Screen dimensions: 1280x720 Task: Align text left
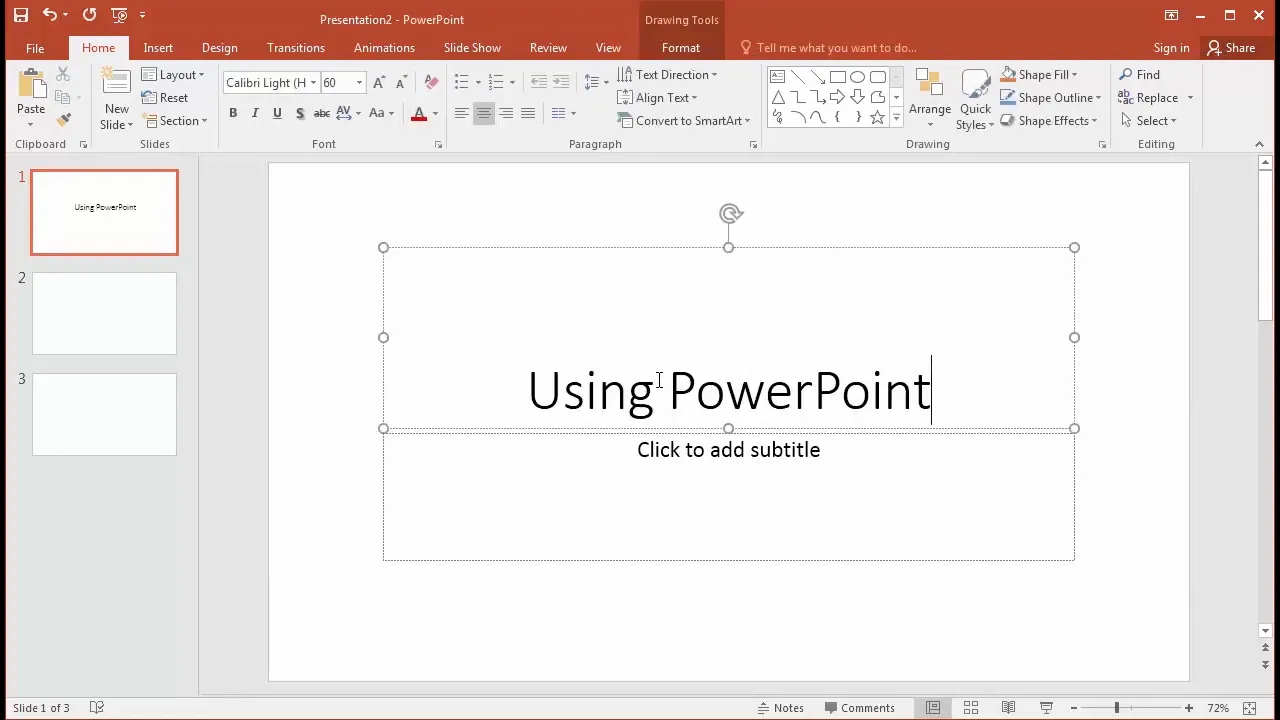point(461,113)
